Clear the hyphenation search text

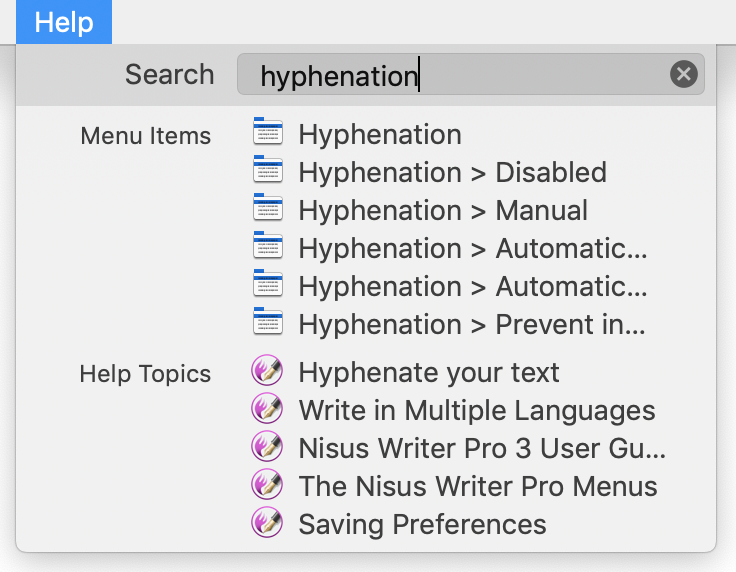[x=683, y=74]
